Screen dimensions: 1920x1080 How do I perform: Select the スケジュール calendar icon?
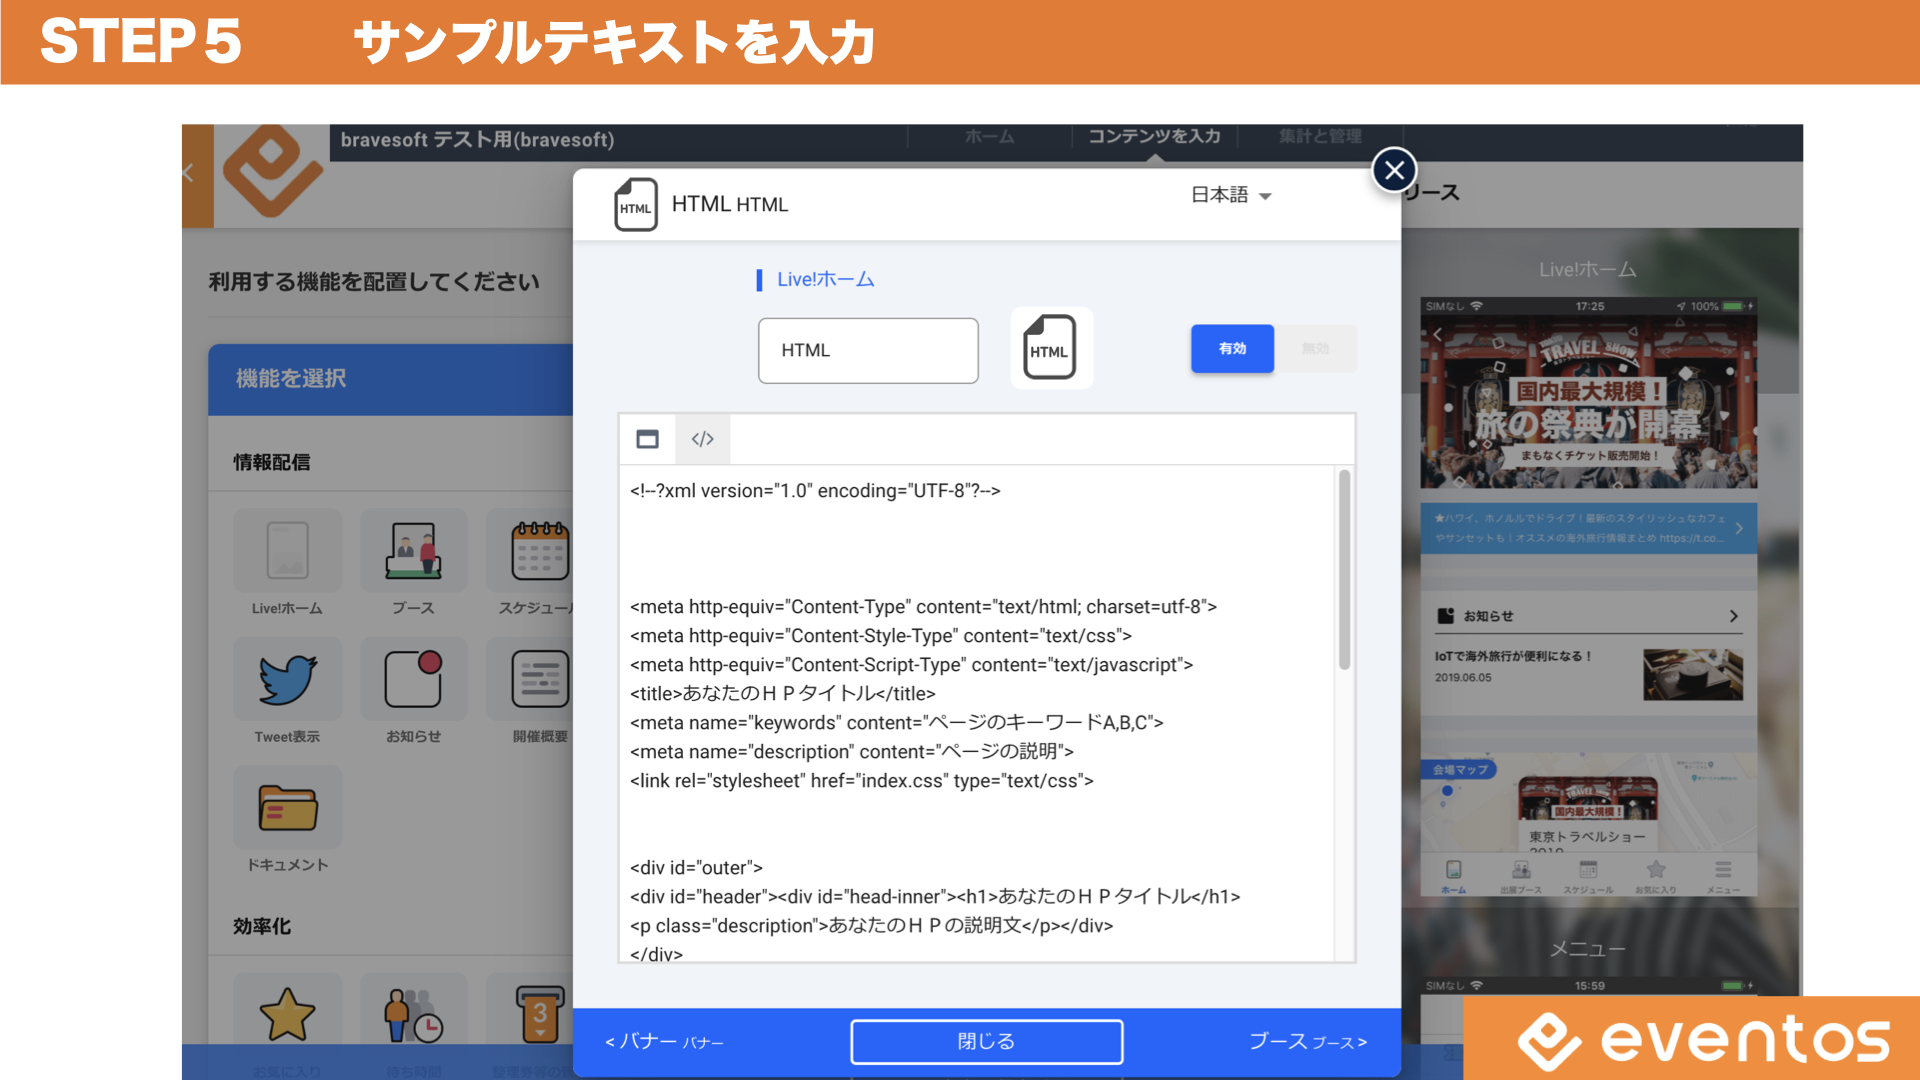tap(540, 550)
